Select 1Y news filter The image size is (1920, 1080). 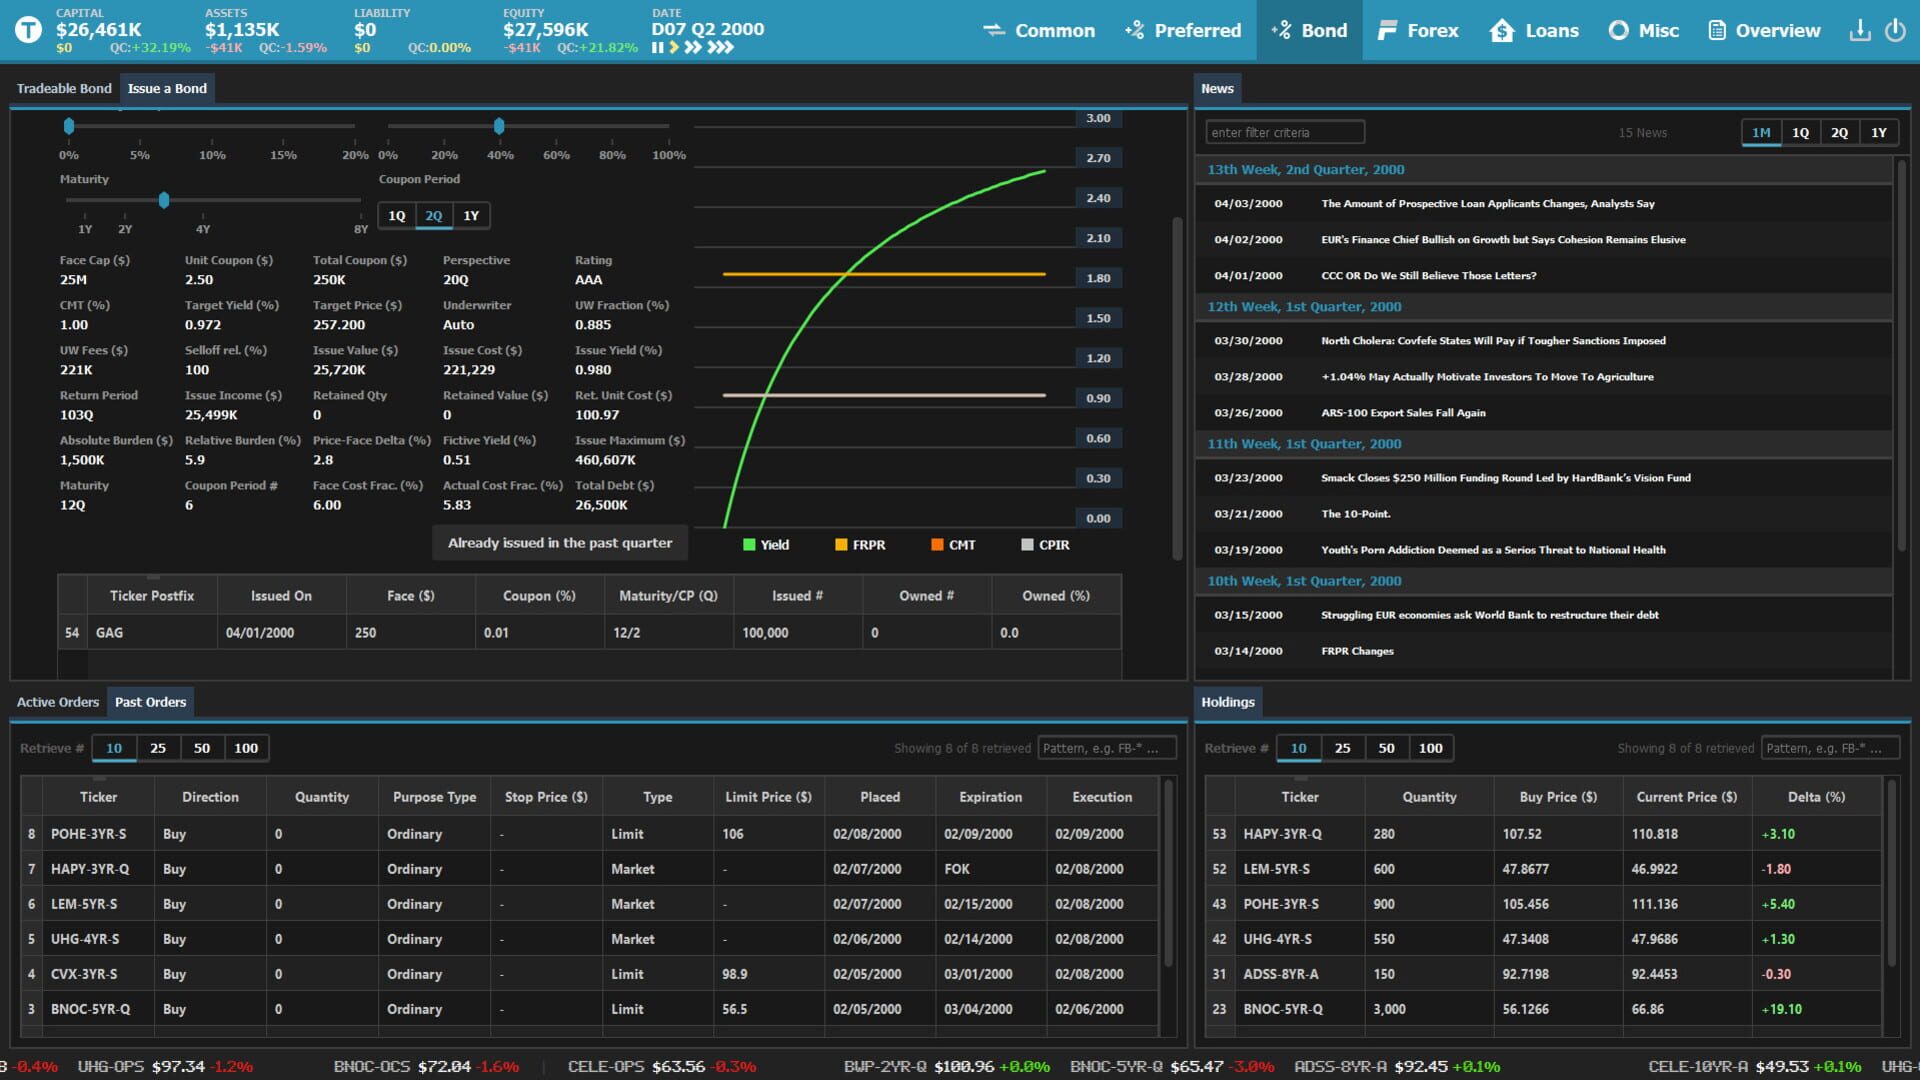[x=1879, y=131]
